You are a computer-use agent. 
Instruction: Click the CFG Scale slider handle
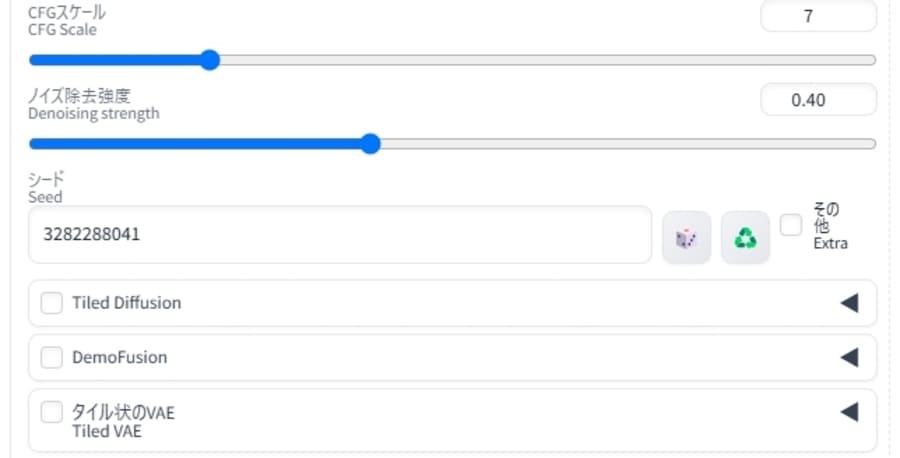click(210, 60)
